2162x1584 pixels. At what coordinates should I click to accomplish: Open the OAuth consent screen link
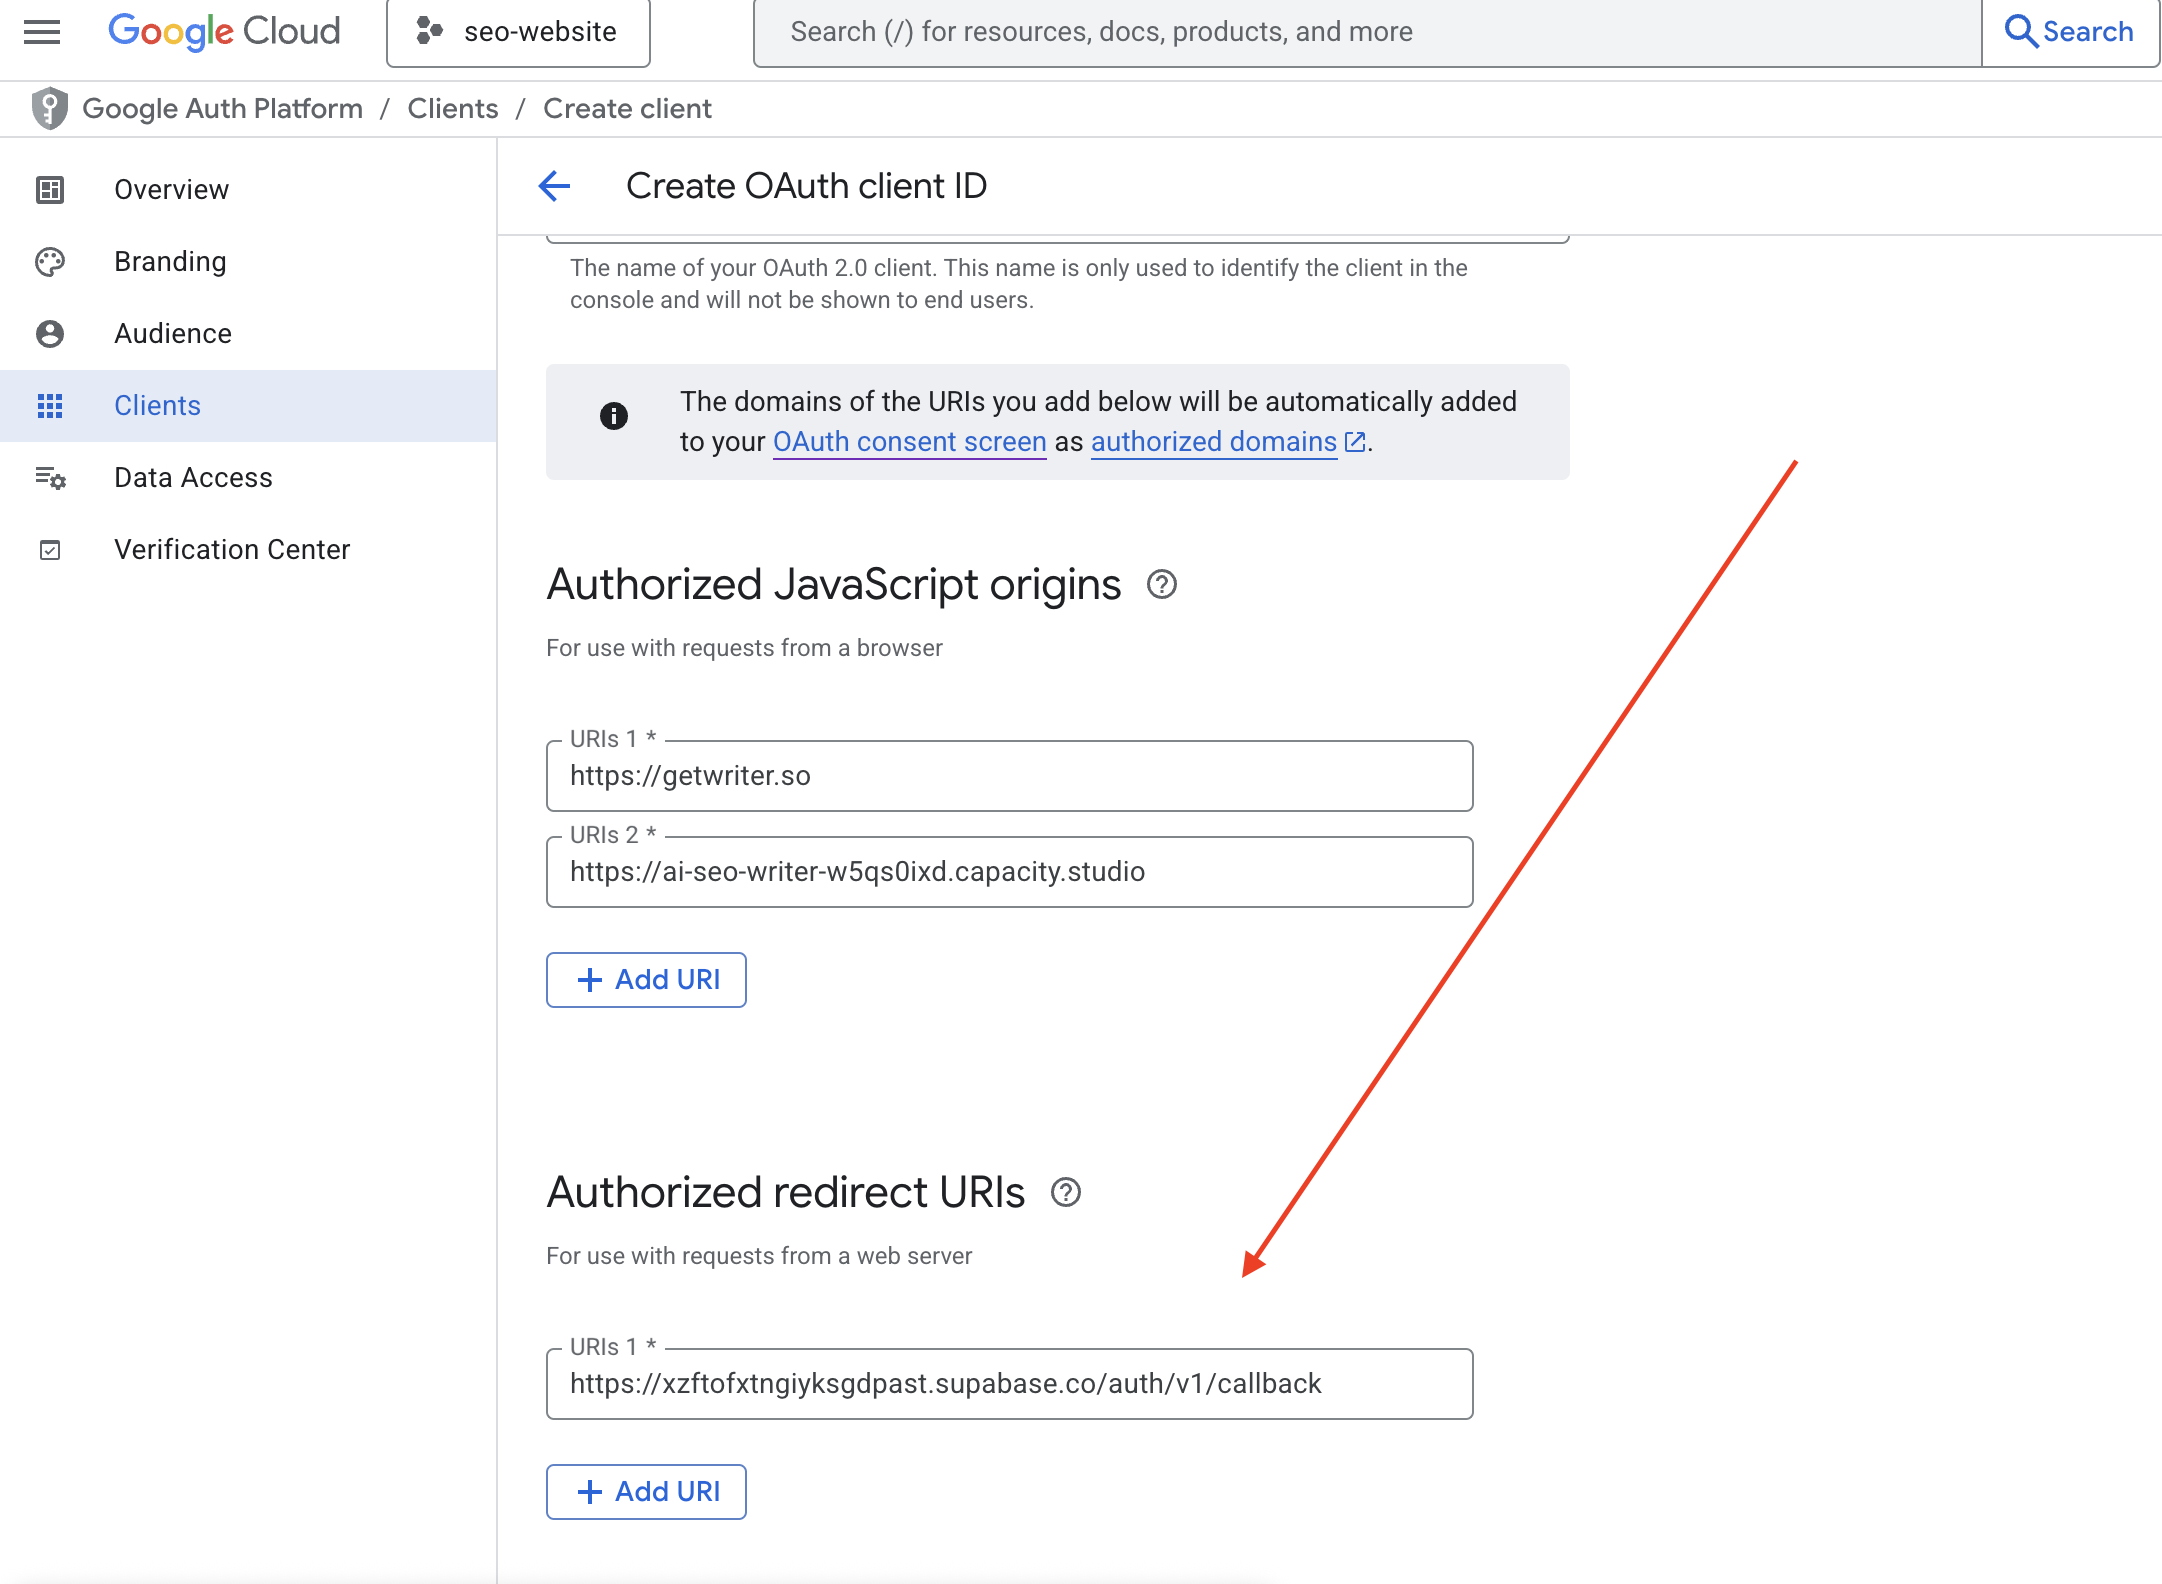pos(909,442)
